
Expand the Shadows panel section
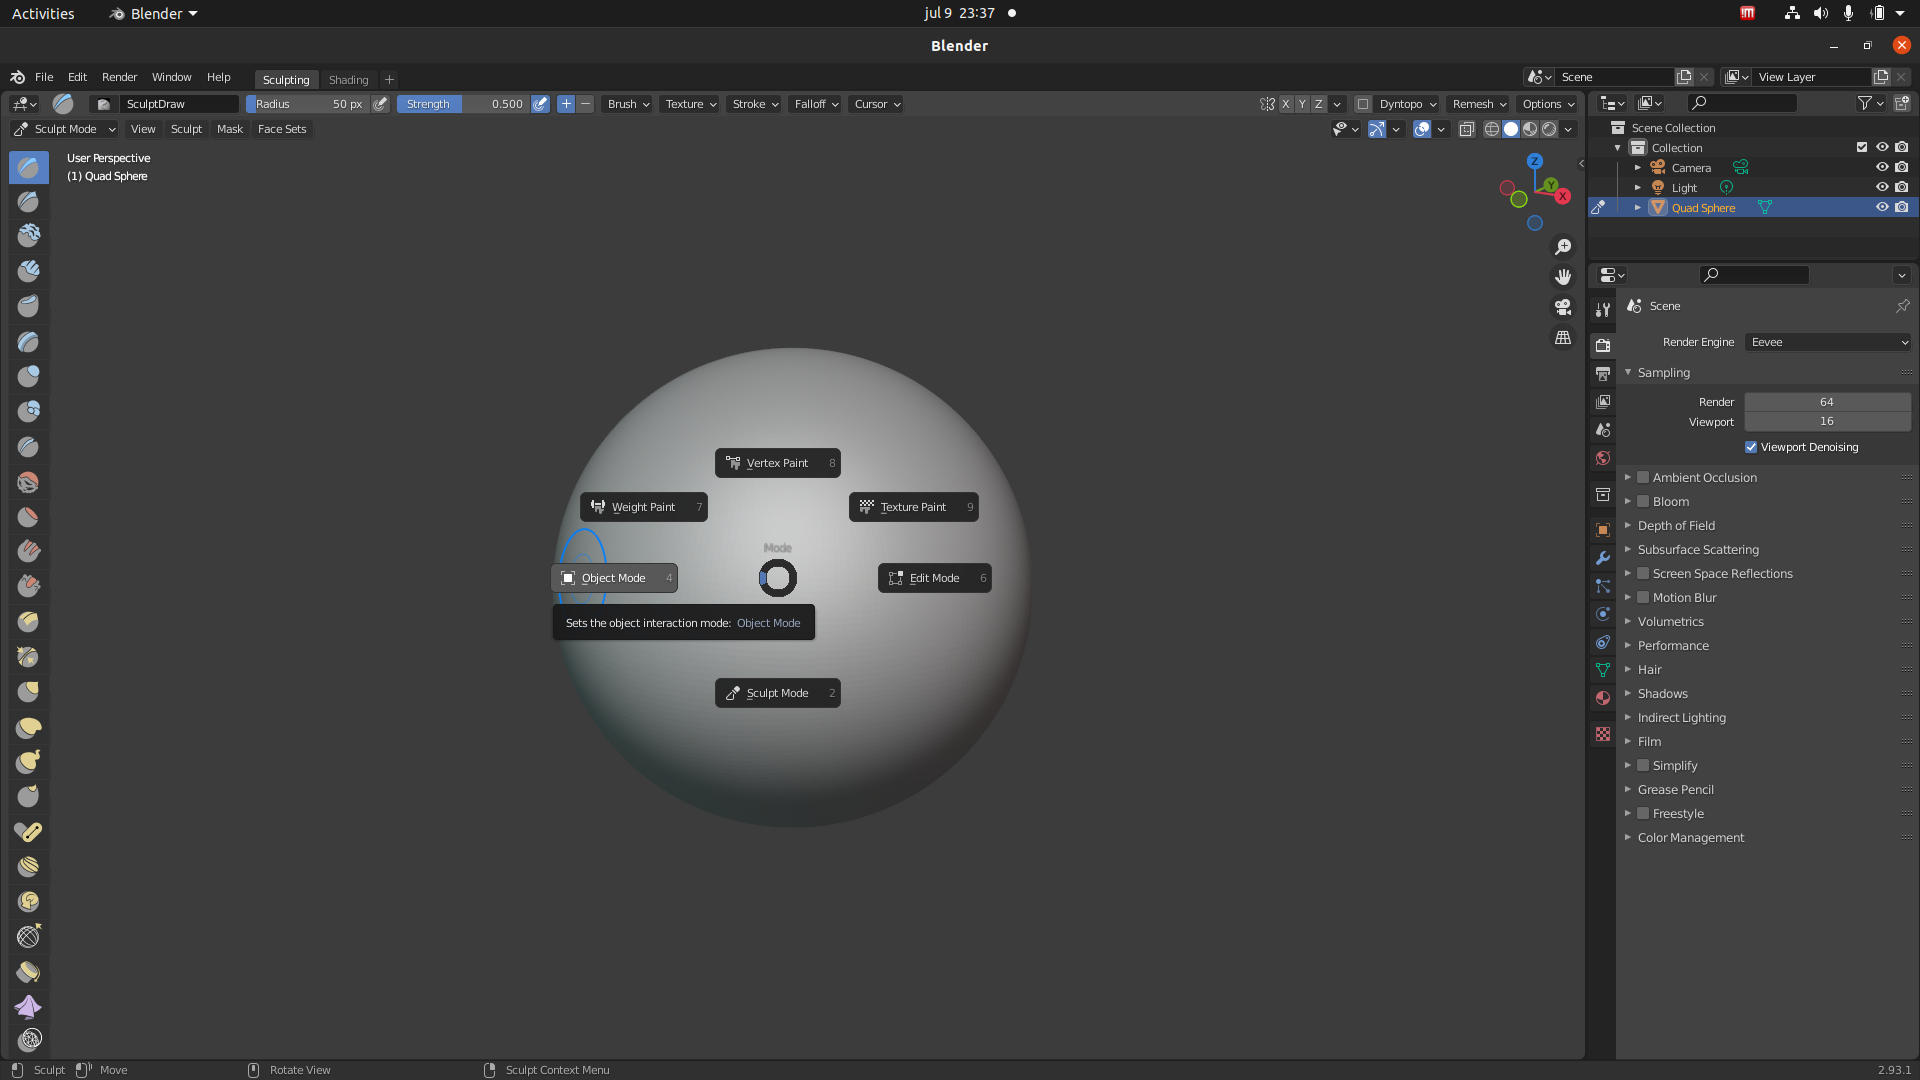pos(1662,692)
